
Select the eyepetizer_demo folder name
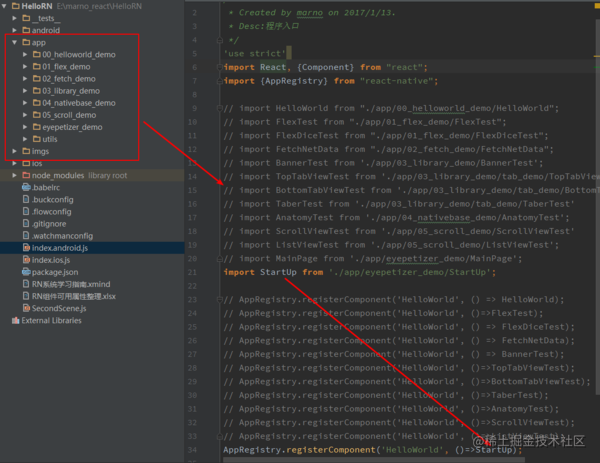pyautogui.click(x=72, y=127)
